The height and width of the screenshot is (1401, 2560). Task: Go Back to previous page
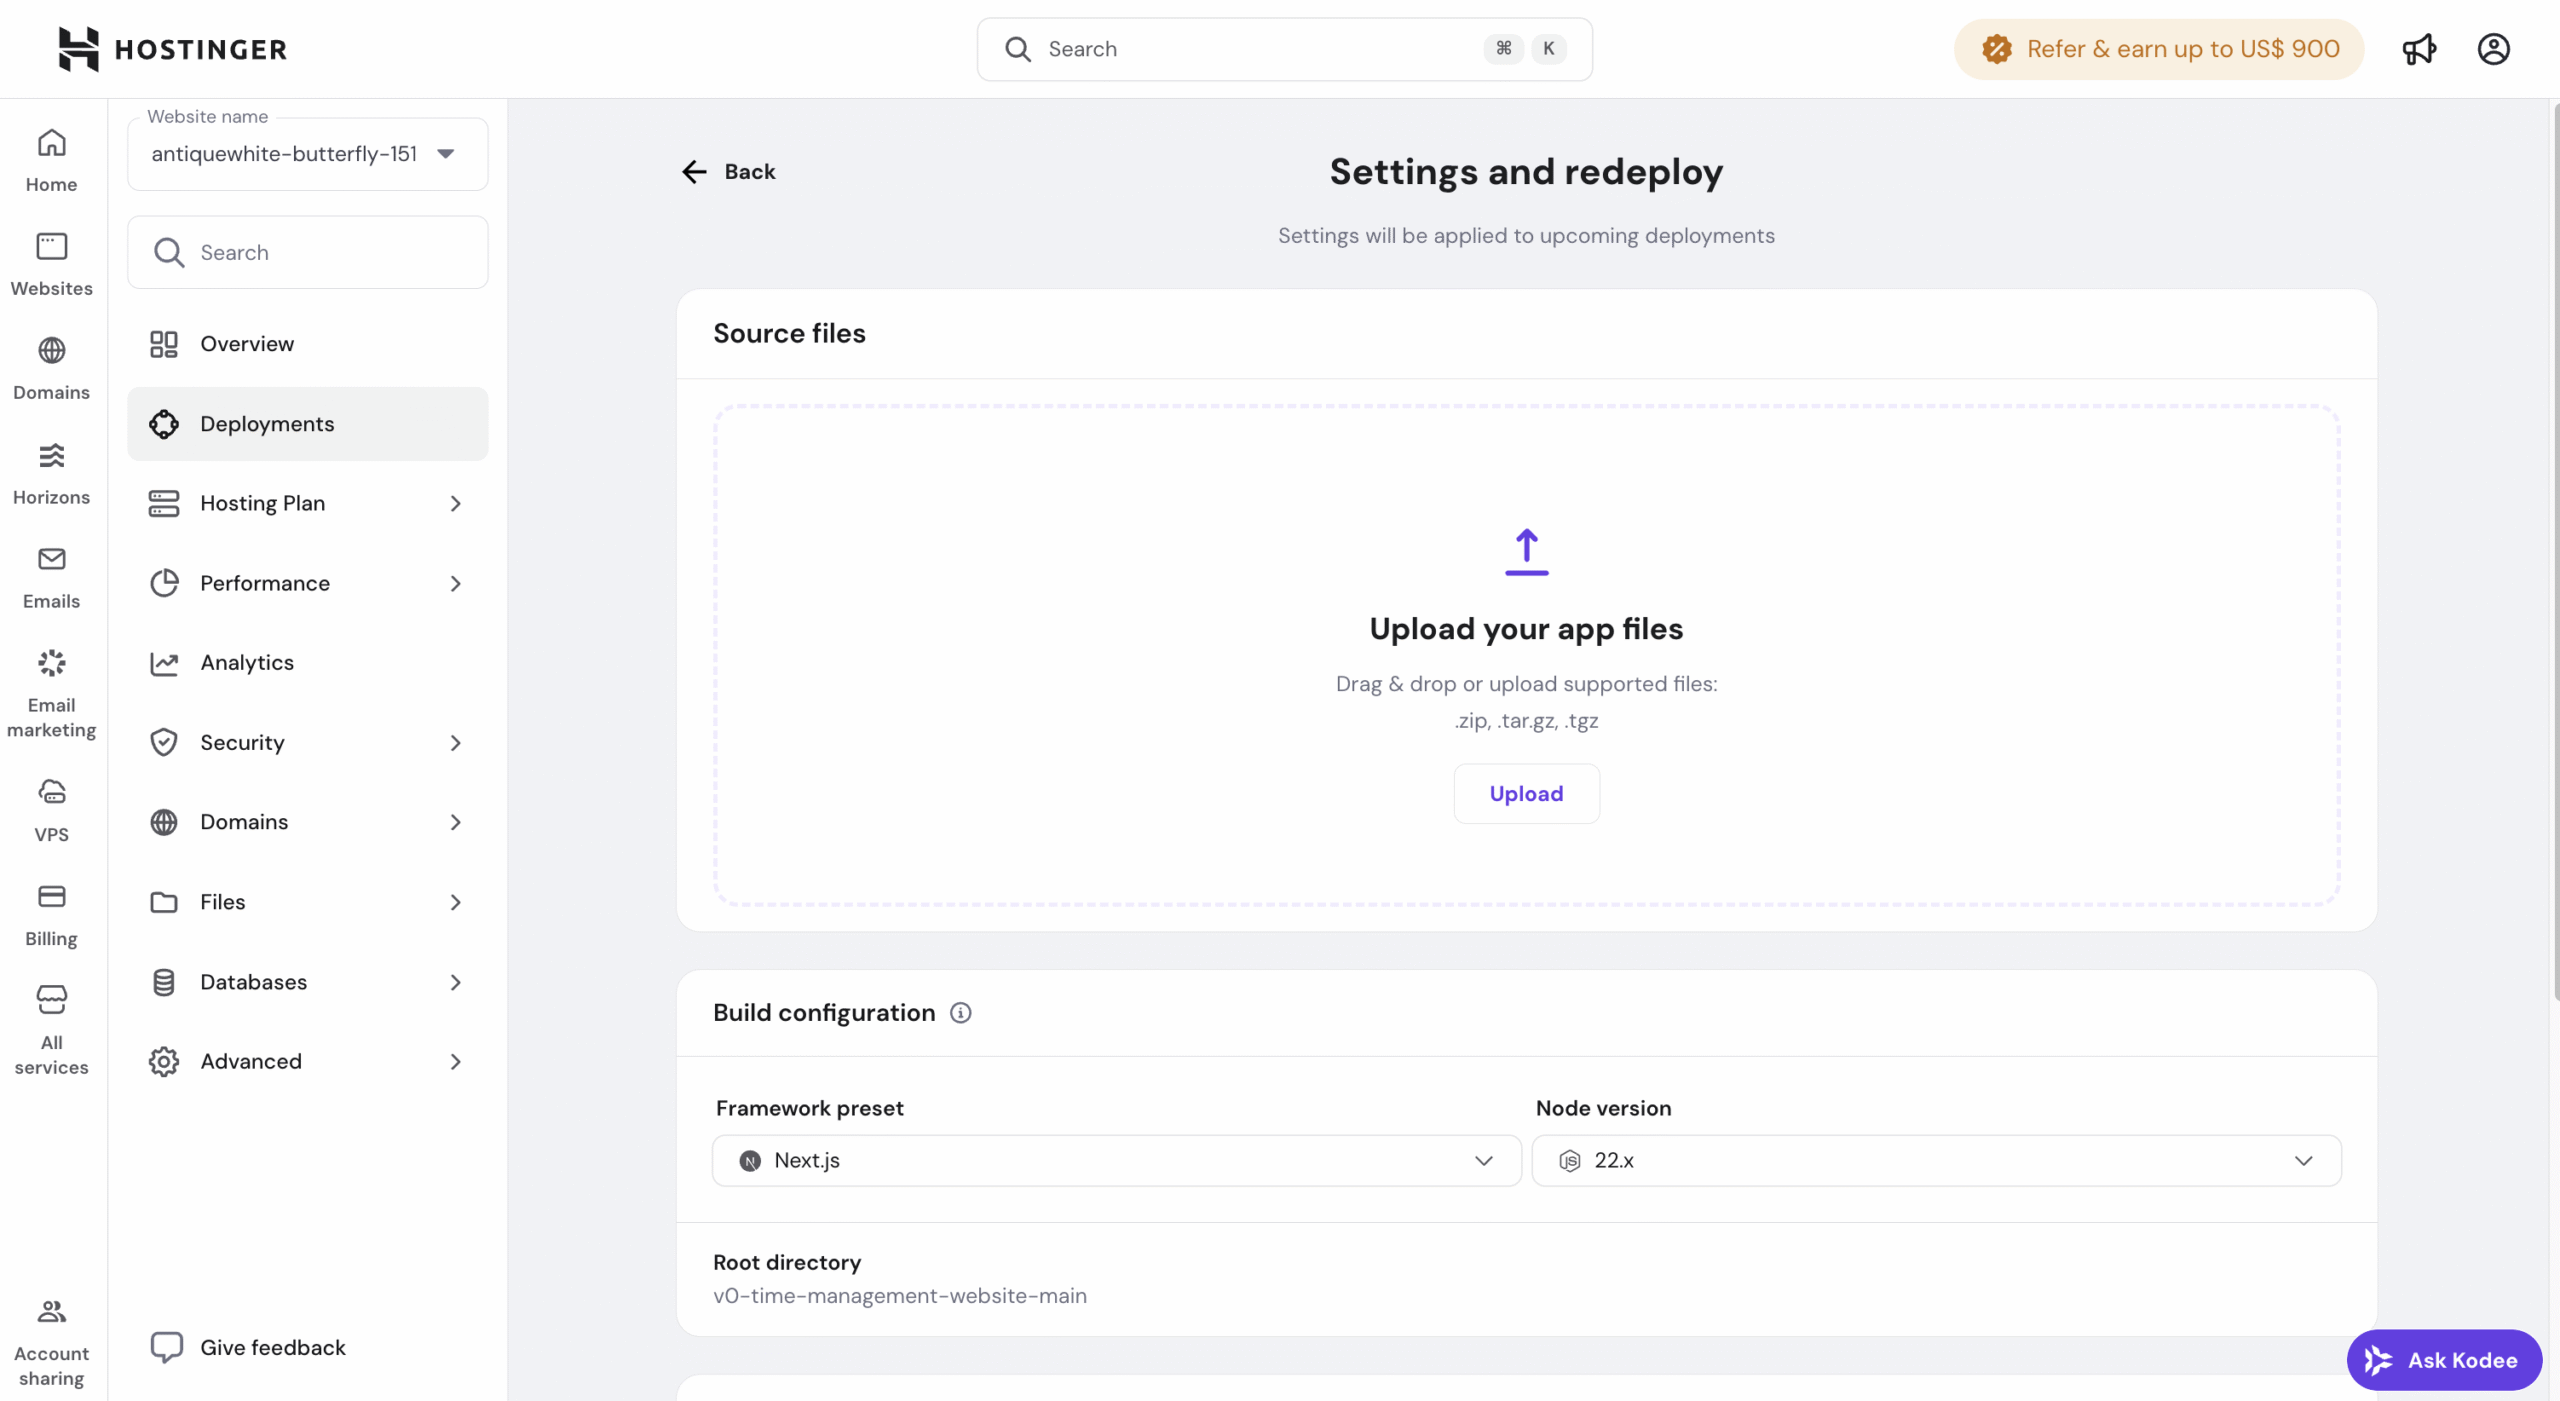tap(728, 172)
